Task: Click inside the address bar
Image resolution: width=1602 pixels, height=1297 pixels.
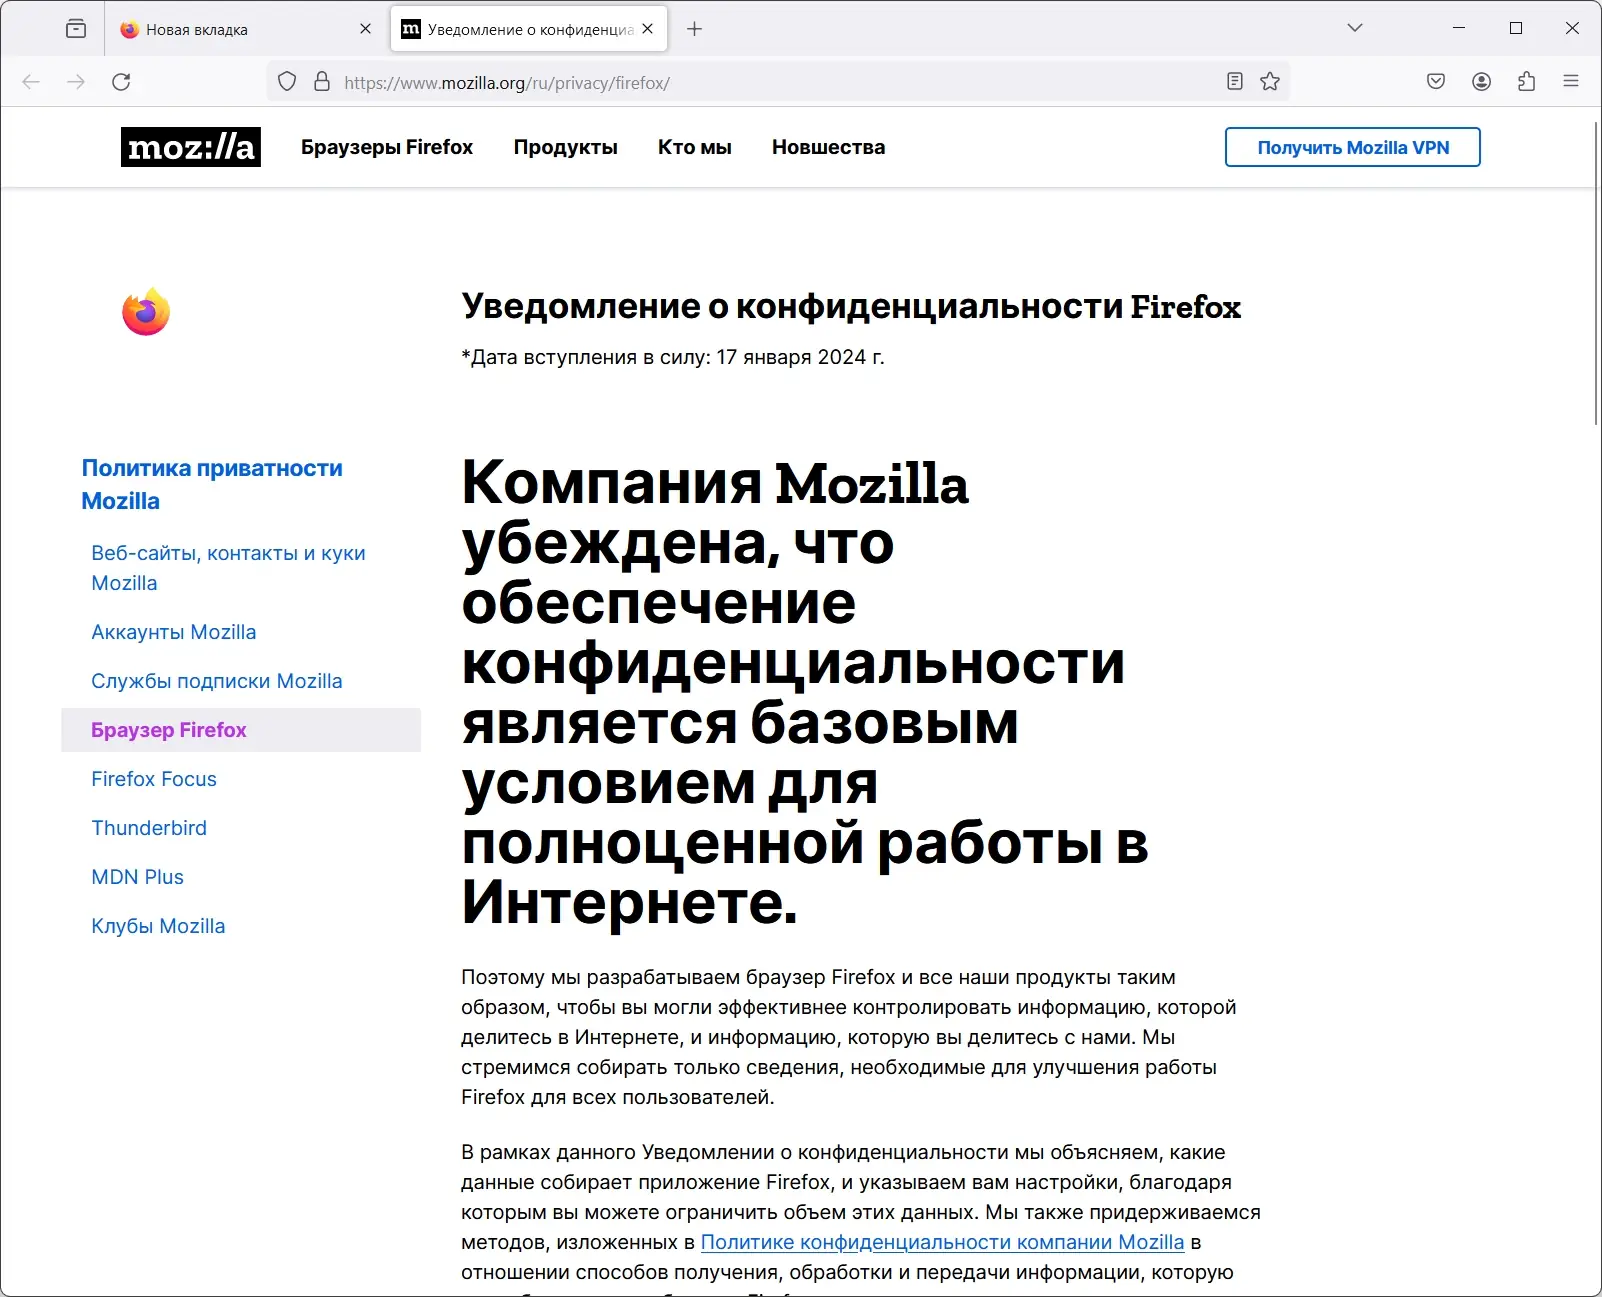Action: 700,81
